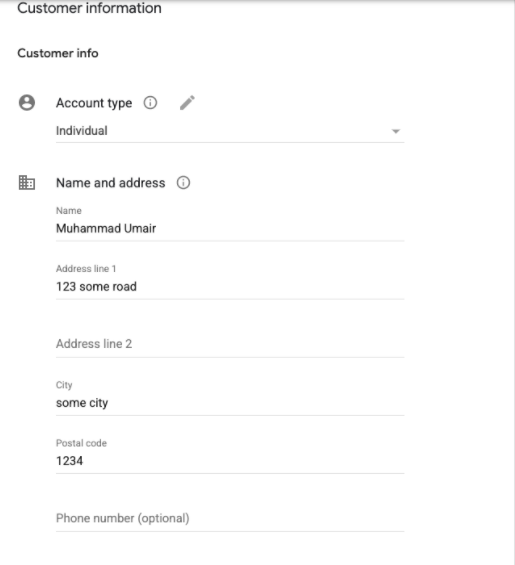Click the info icon next to Name and address

[x=183, y=183]
